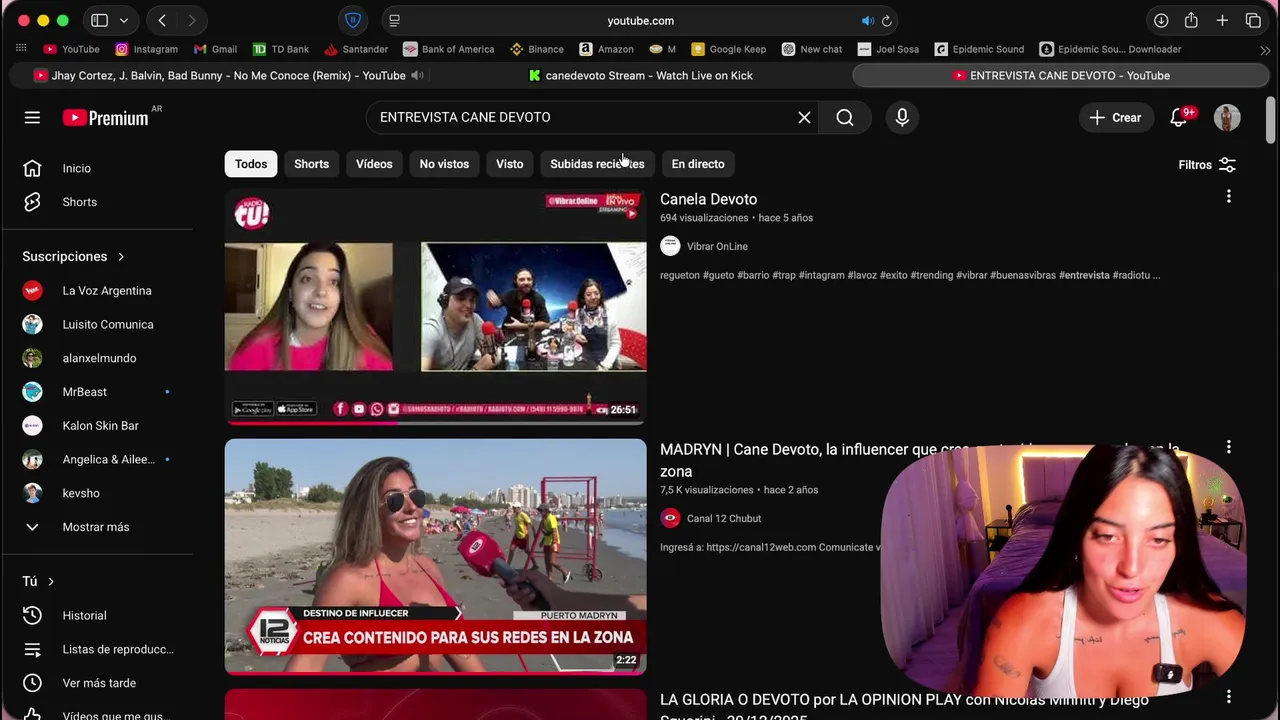This screenshot has height=720, width=1280.
Task: Open Ver más tarde in sidebar
Action: 98,683
